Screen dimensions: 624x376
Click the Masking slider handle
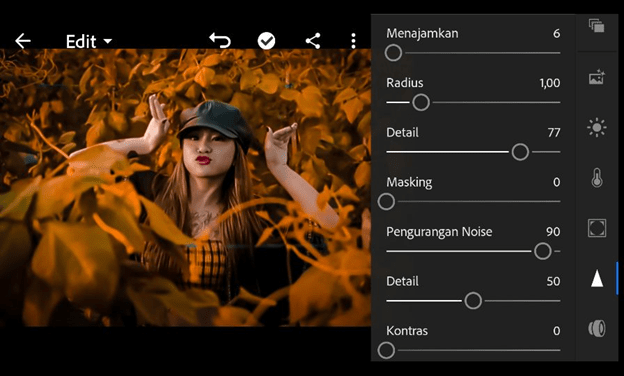pos(386,202)
